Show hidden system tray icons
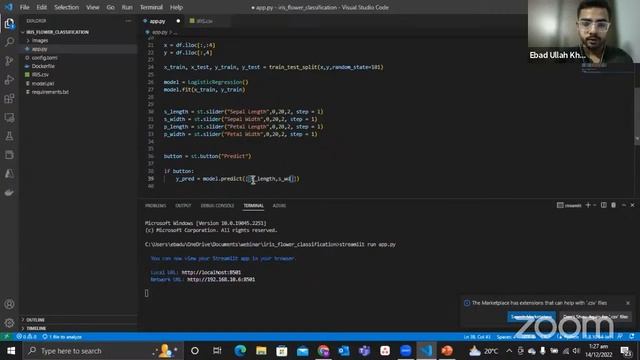This screenshot has width=640, height=360. (509, 351)
